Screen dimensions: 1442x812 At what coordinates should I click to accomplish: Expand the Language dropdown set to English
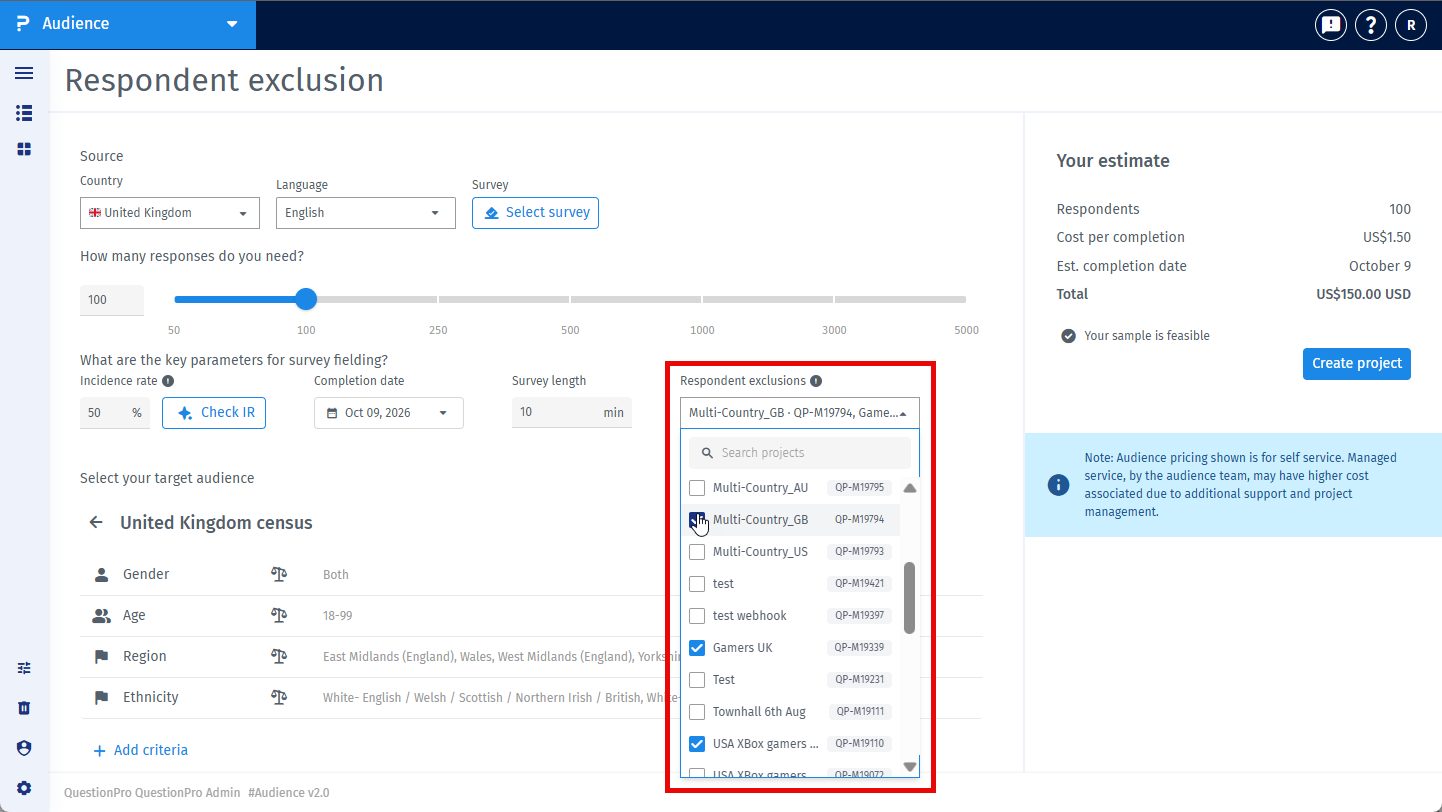366,213
